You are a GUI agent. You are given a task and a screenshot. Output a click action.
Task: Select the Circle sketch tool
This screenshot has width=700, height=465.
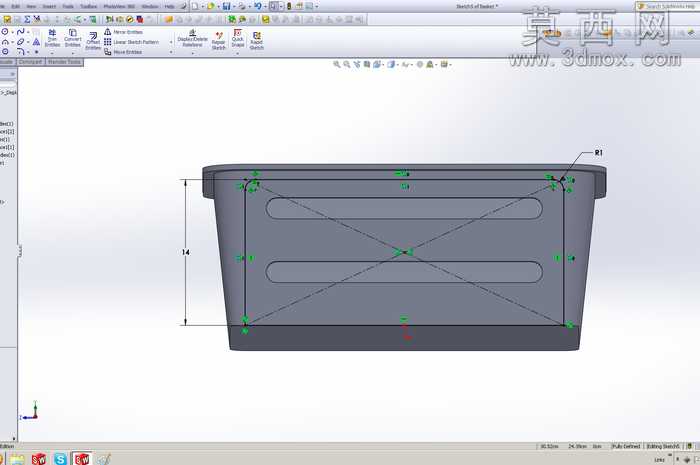(x=5, y=32)
